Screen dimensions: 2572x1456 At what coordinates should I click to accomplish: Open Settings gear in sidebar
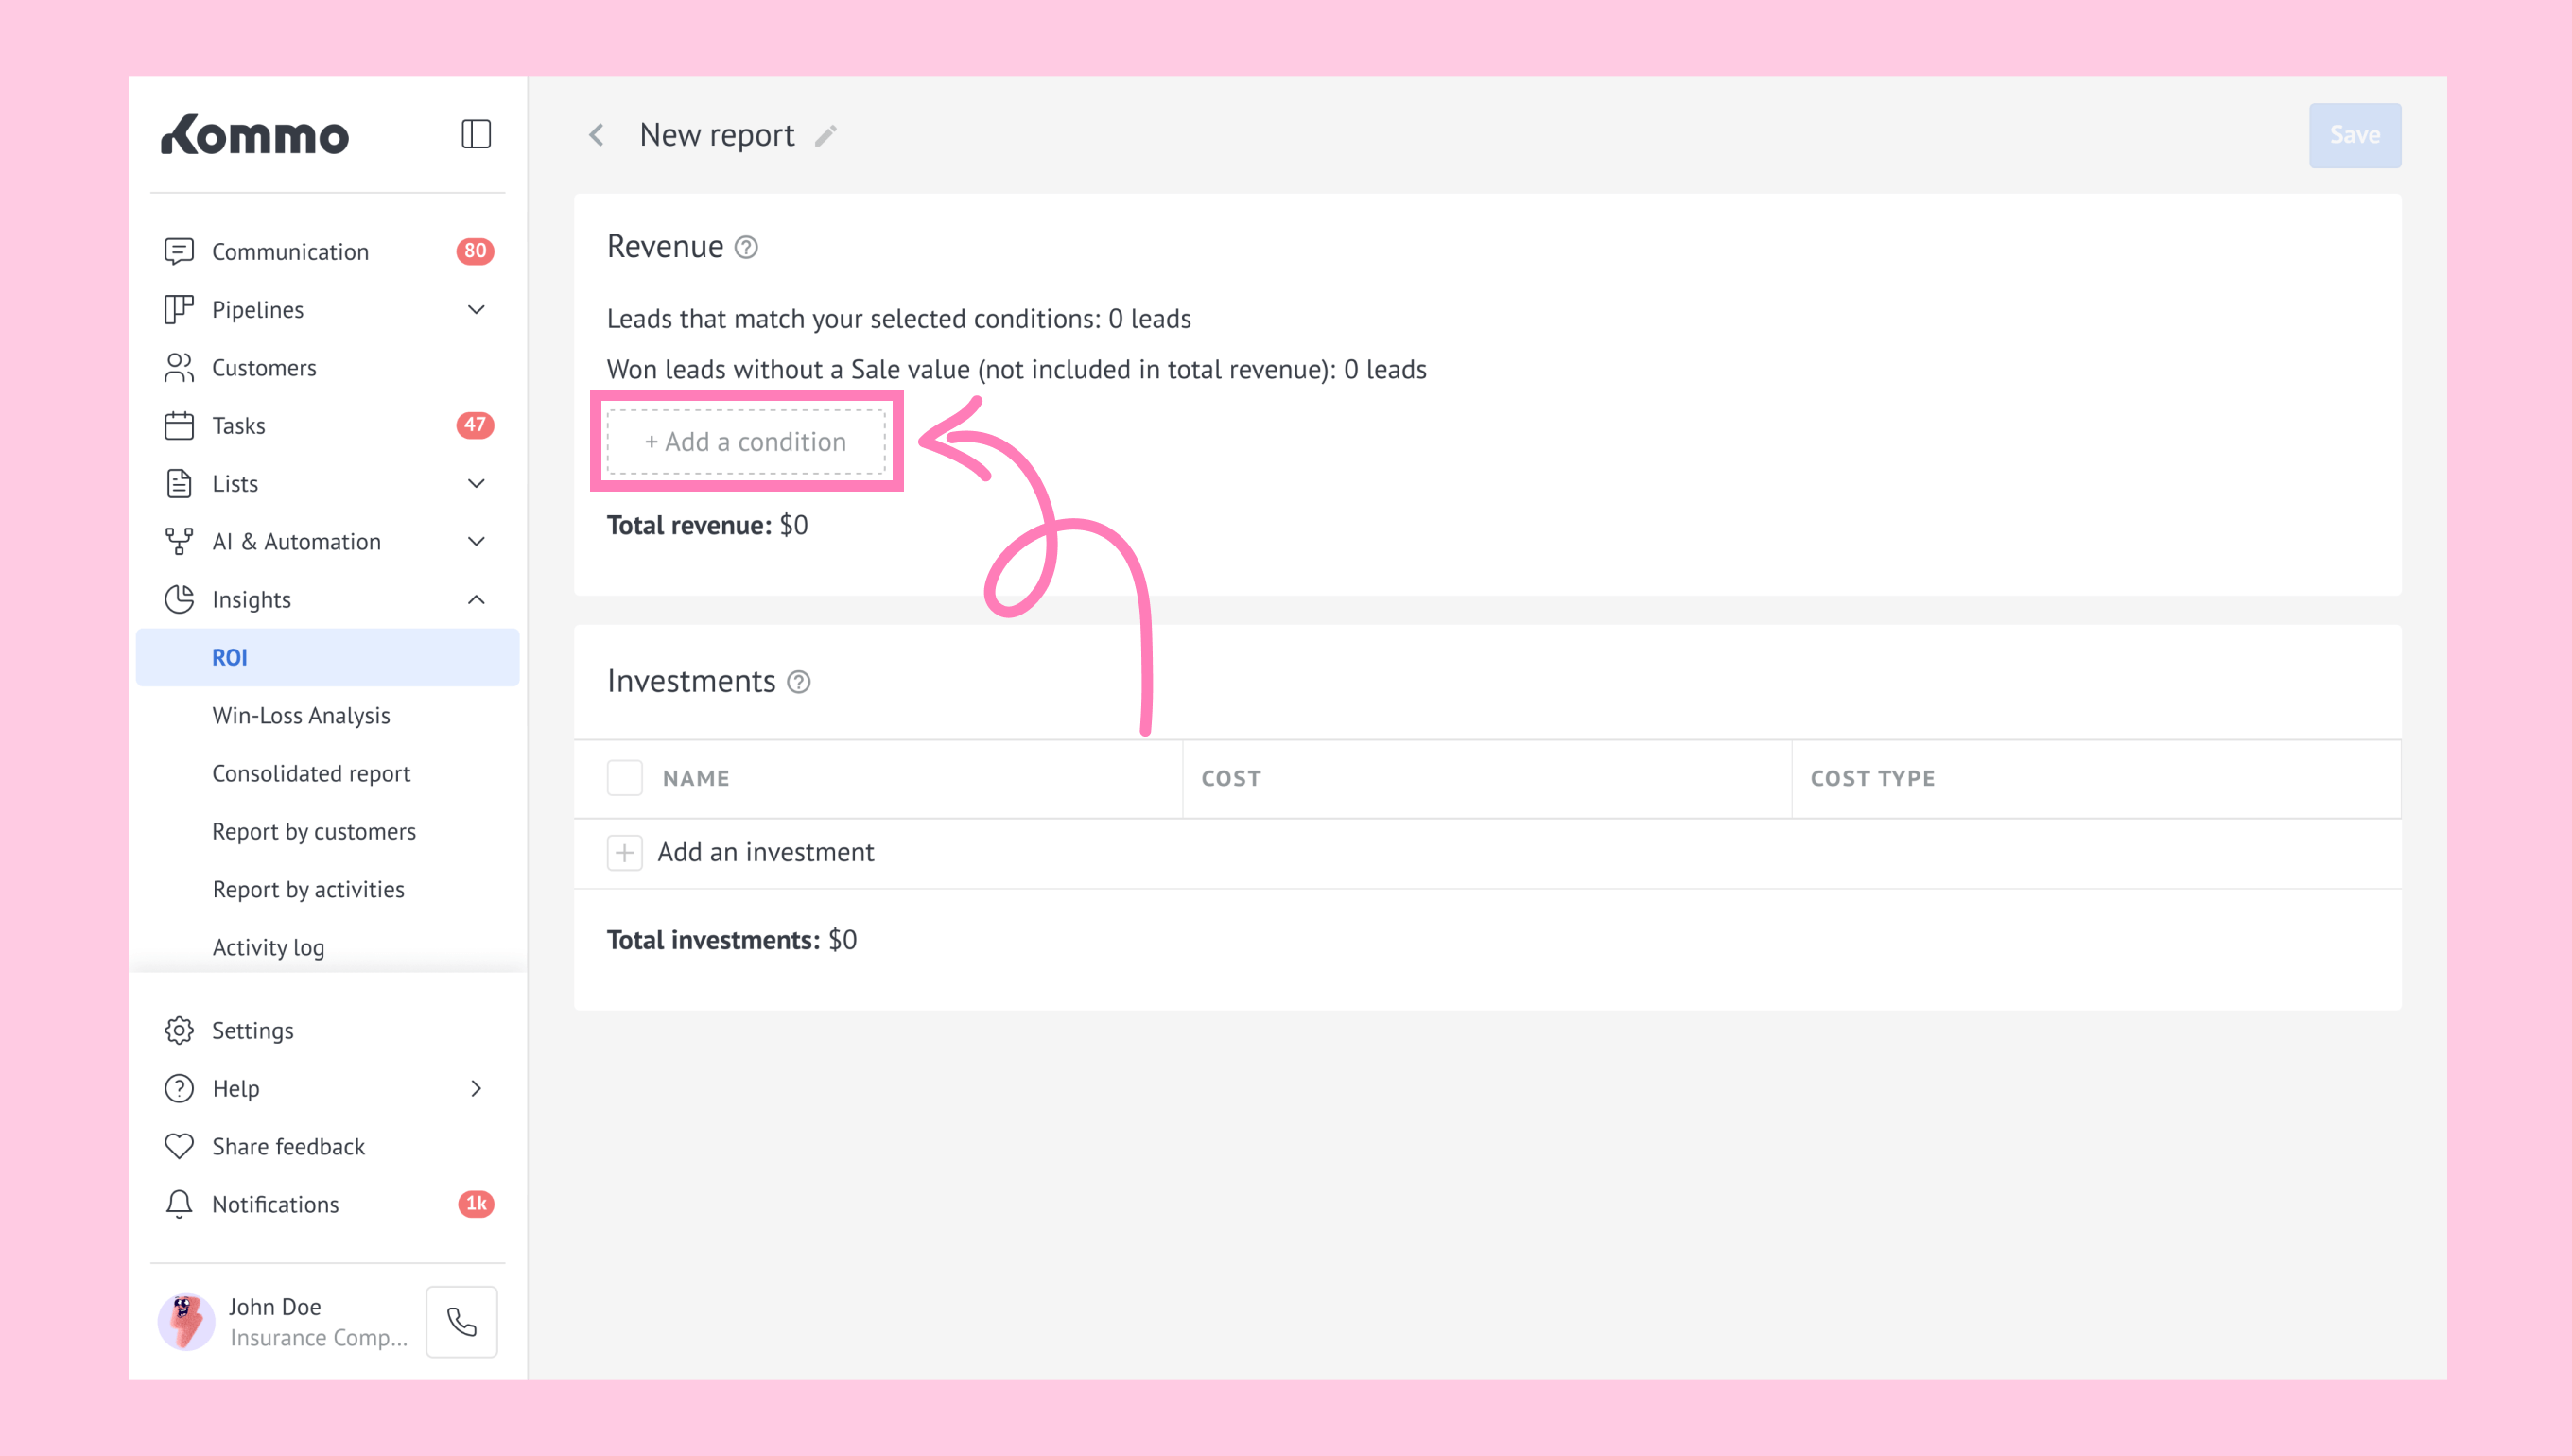point(179,1030)
